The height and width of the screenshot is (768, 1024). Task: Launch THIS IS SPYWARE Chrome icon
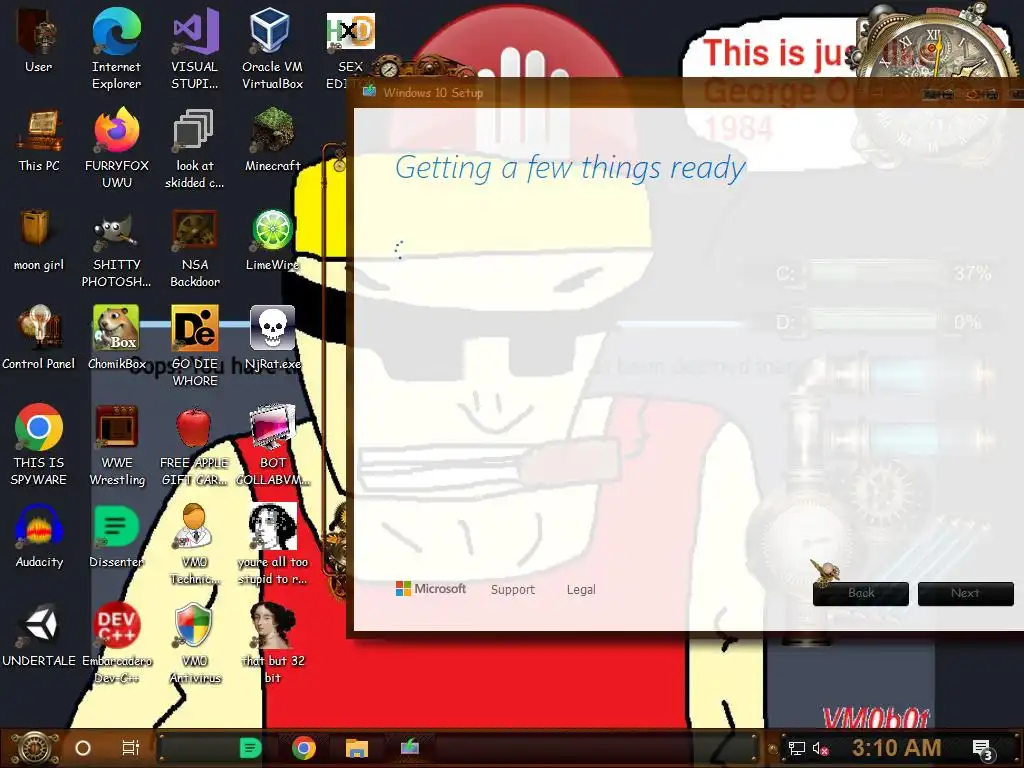(39, 445)
